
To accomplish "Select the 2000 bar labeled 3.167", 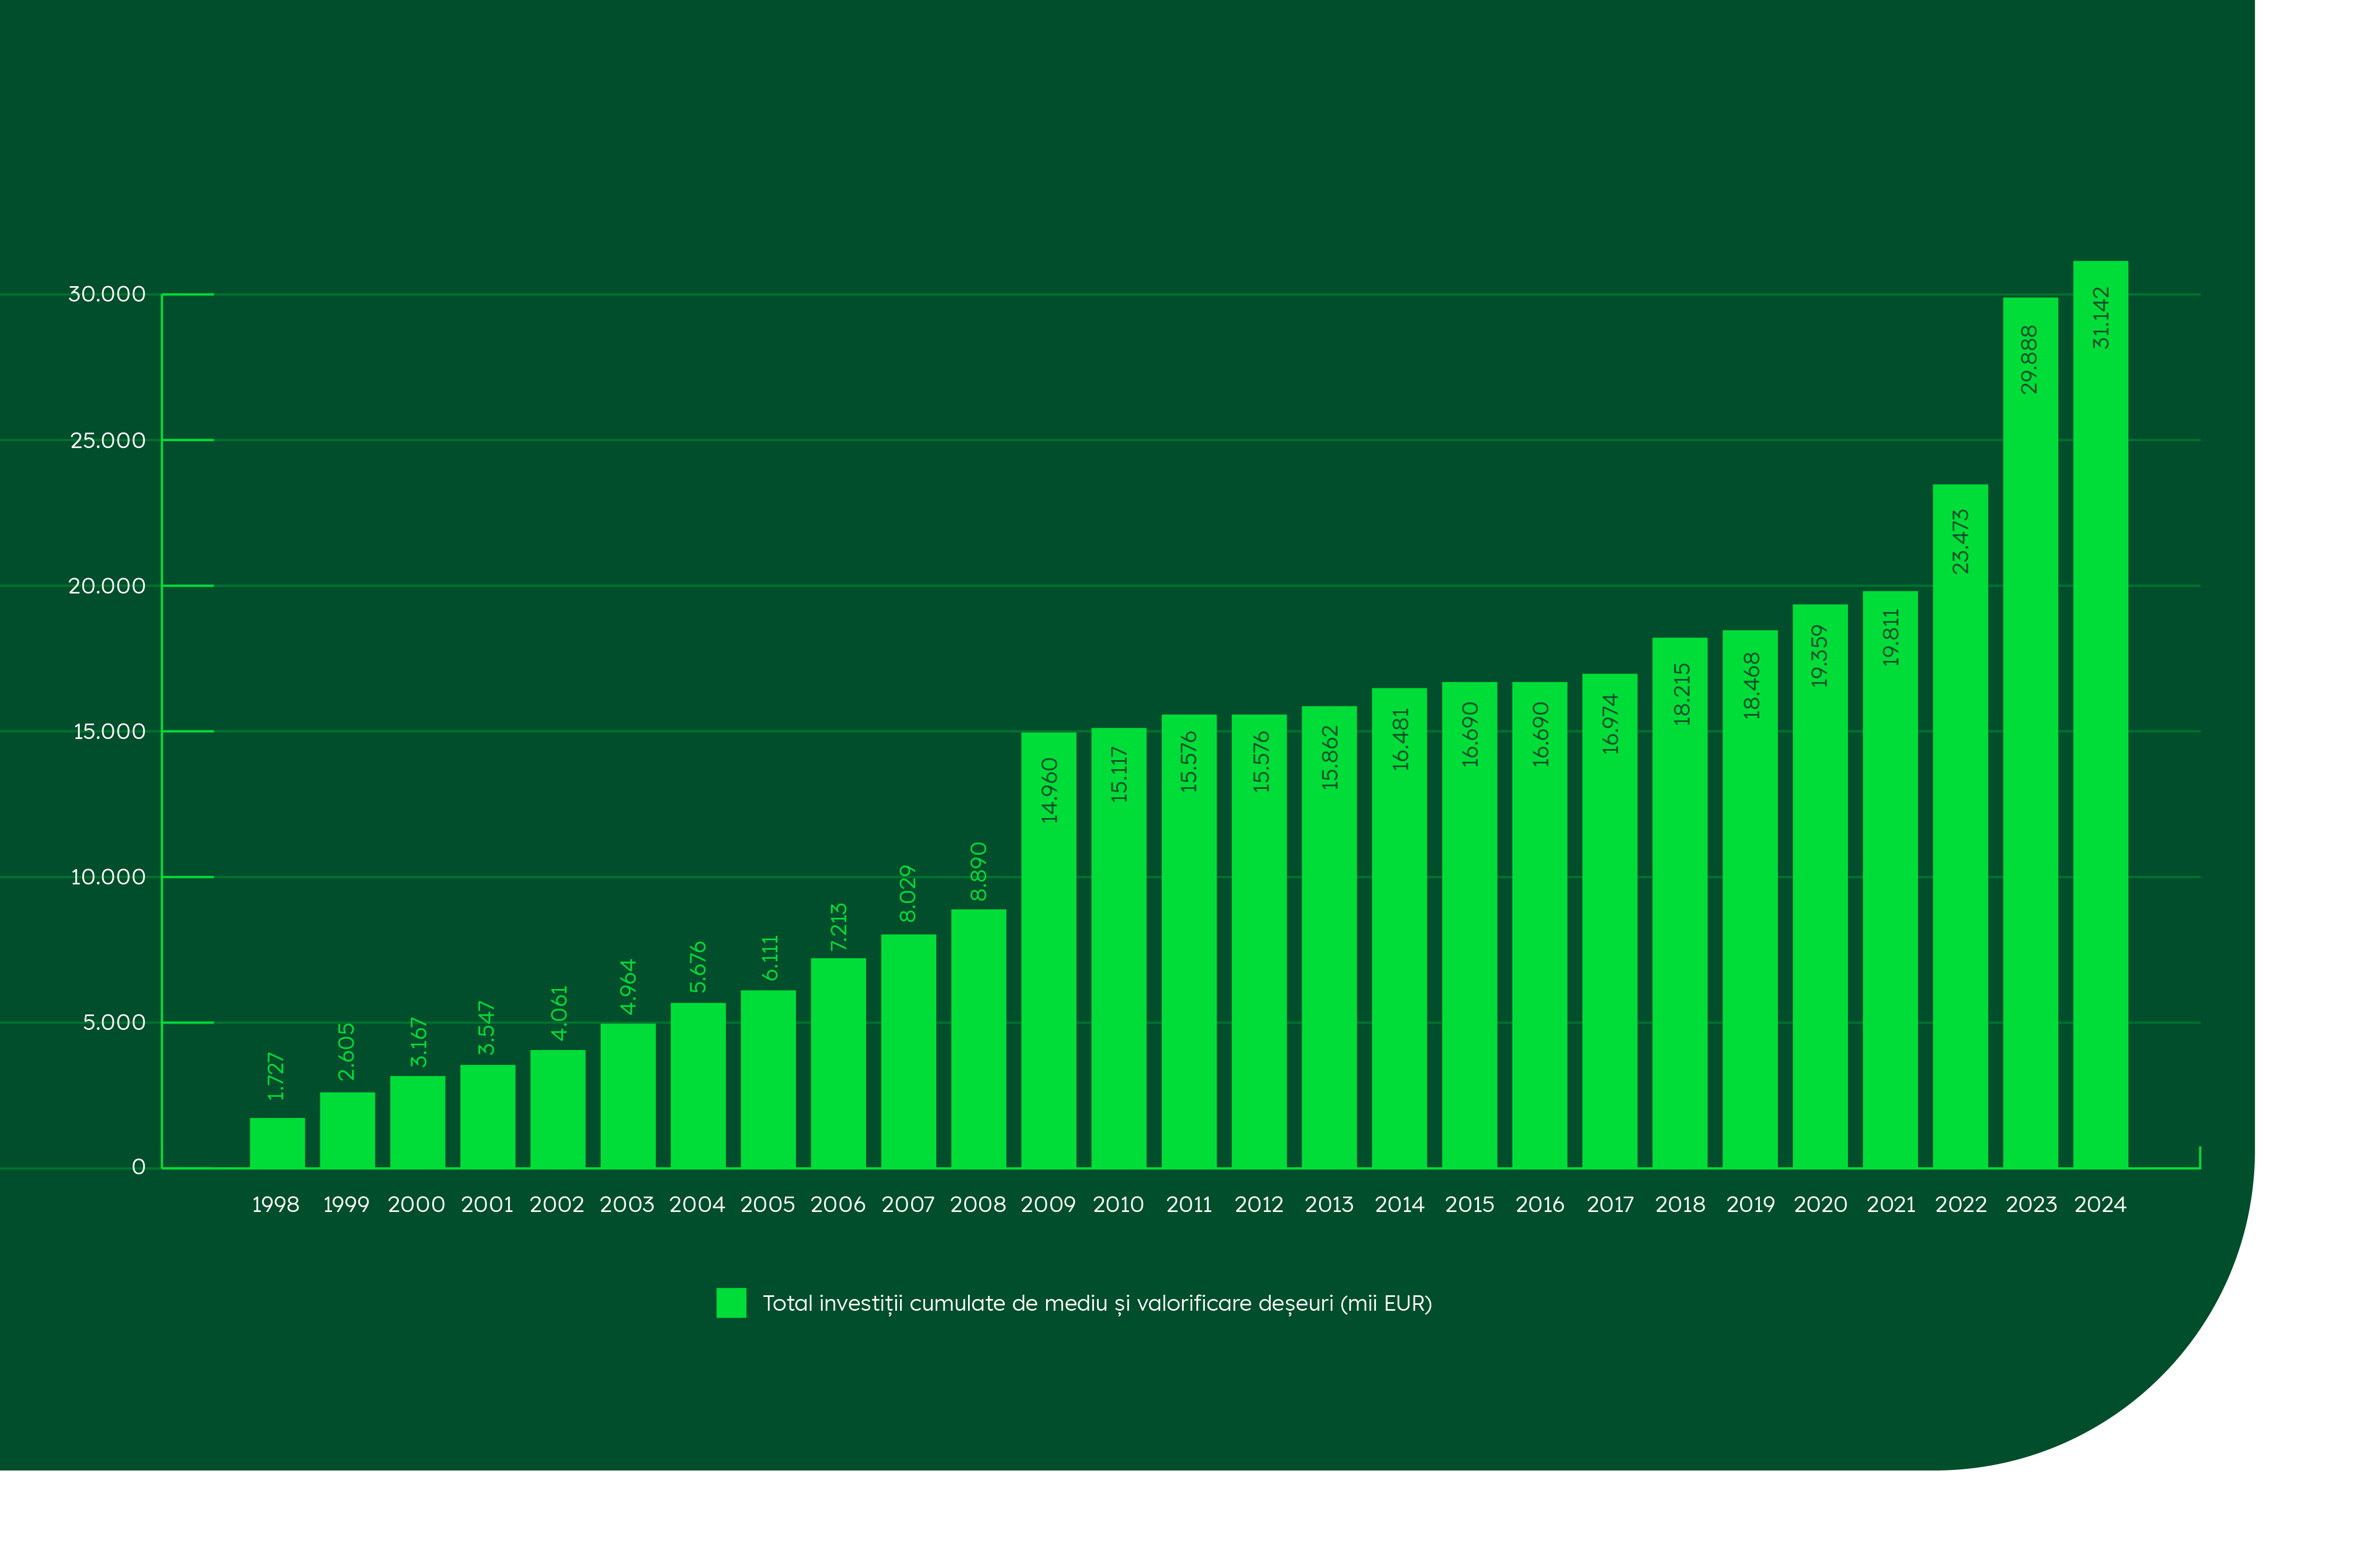I will 417,1121.
